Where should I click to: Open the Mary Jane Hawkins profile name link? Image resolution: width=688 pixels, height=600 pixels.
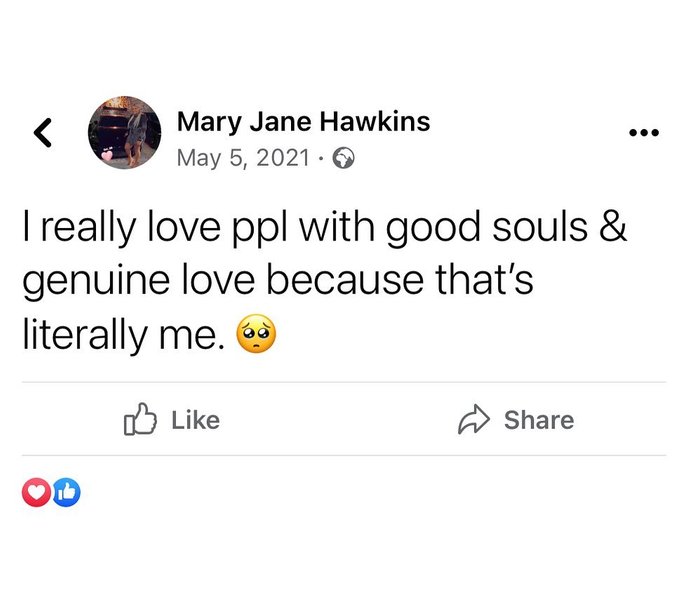point(303,122)
